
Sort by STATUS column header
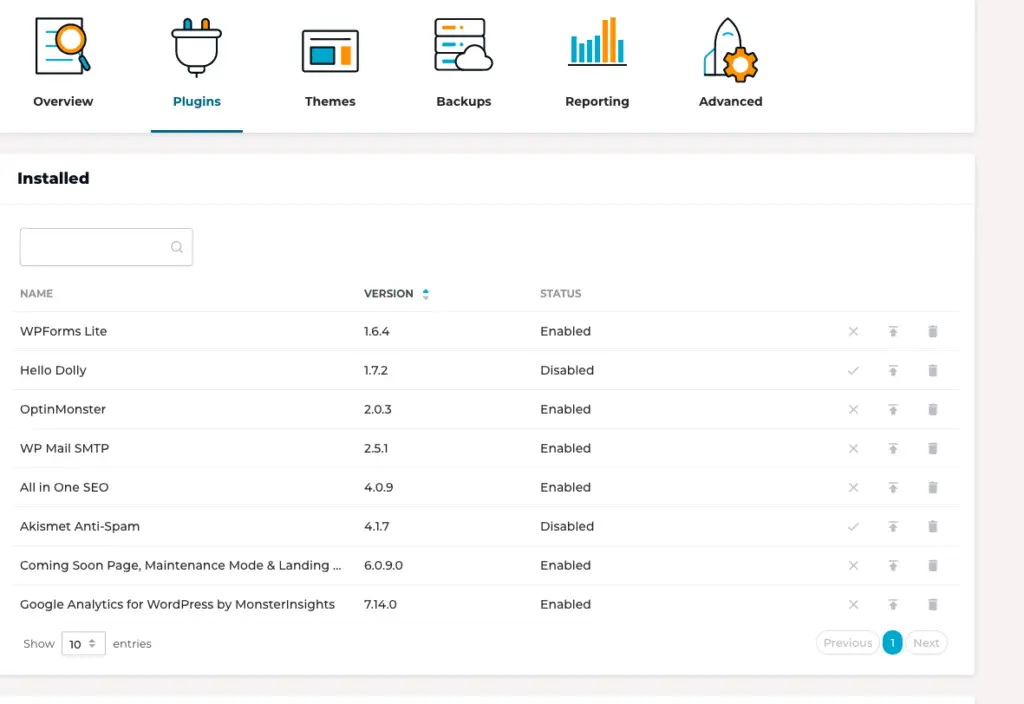560,294
